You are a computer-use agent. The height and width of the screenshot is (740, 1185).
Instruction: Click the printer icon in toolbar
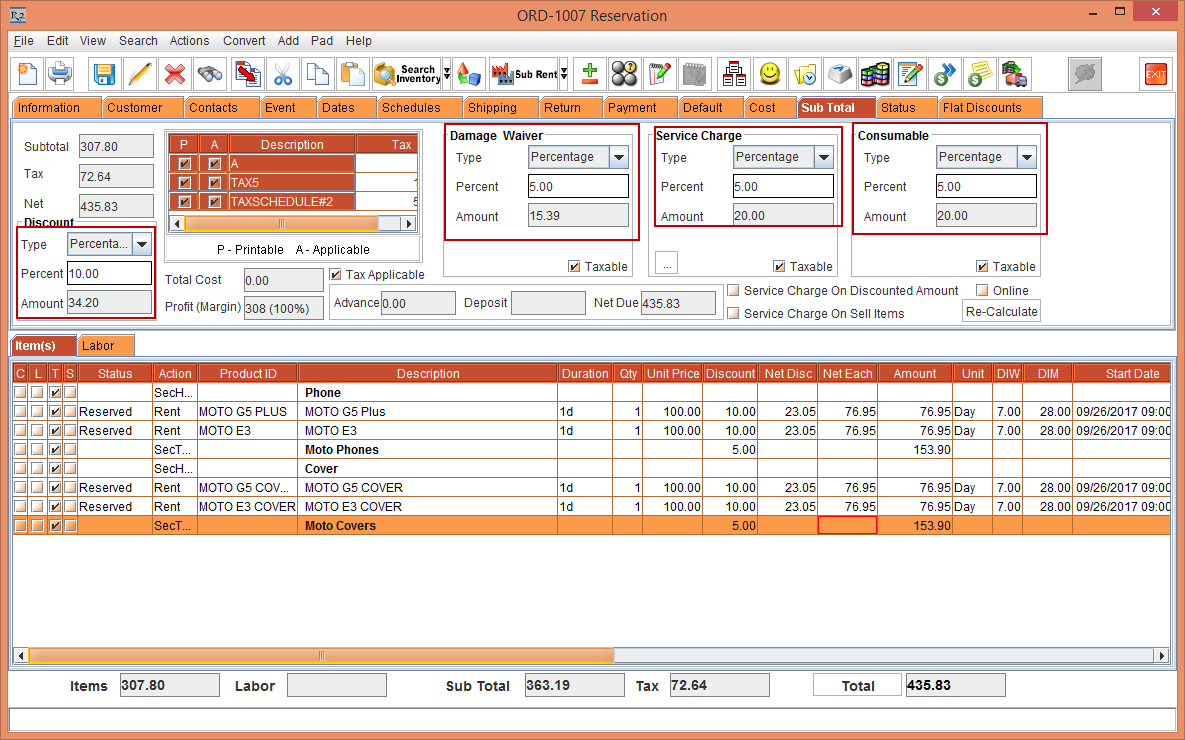coord(60,74)
